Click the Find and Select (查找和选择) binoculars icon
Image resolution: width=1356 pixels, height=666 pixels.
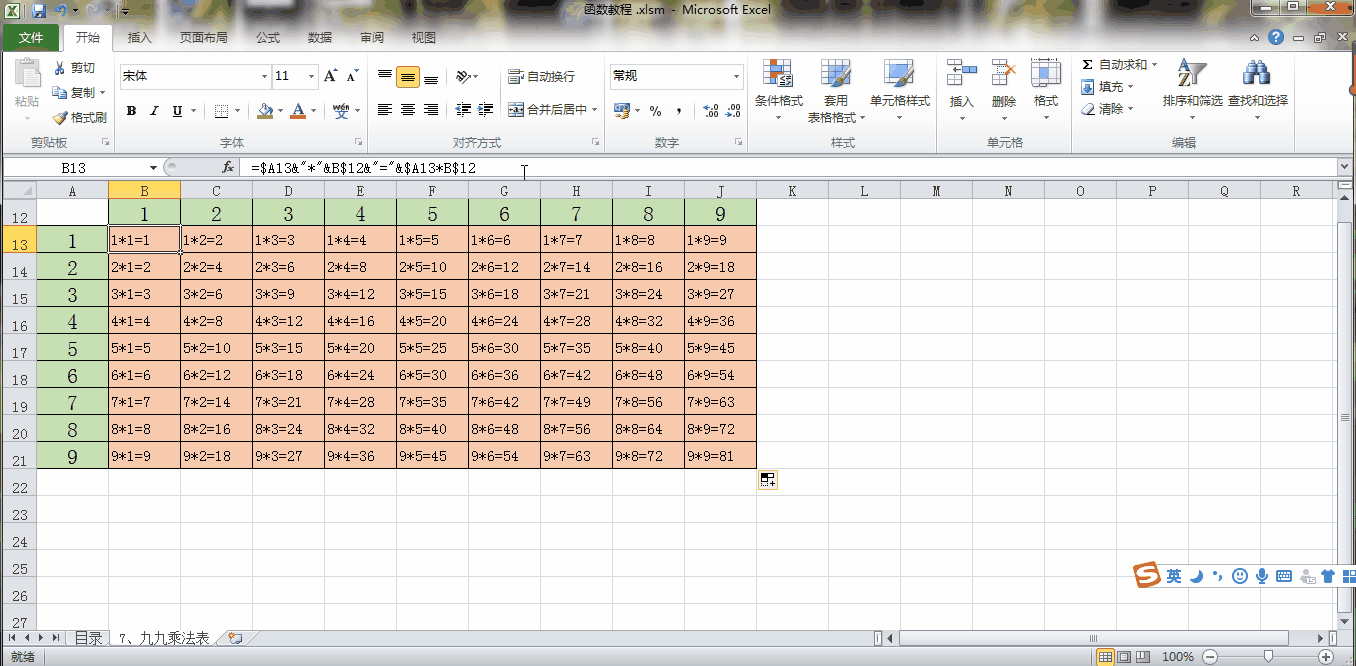pyautogui.click(x=1257, y=74)
